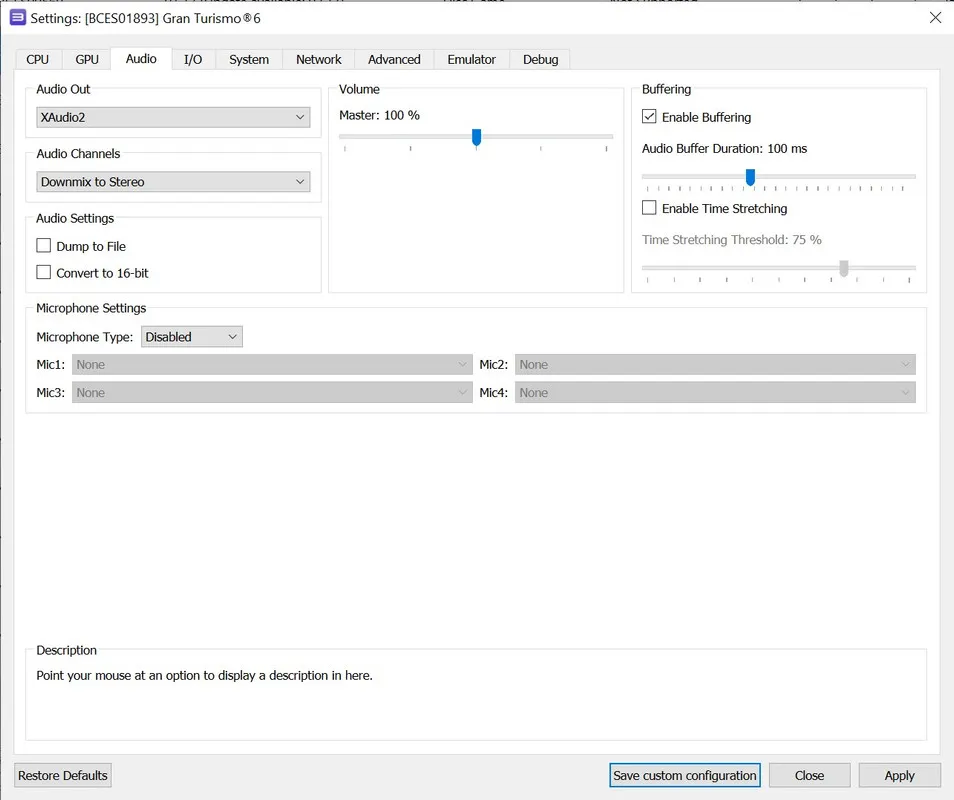
Task: Open the System tab
Action: [249, 60]
